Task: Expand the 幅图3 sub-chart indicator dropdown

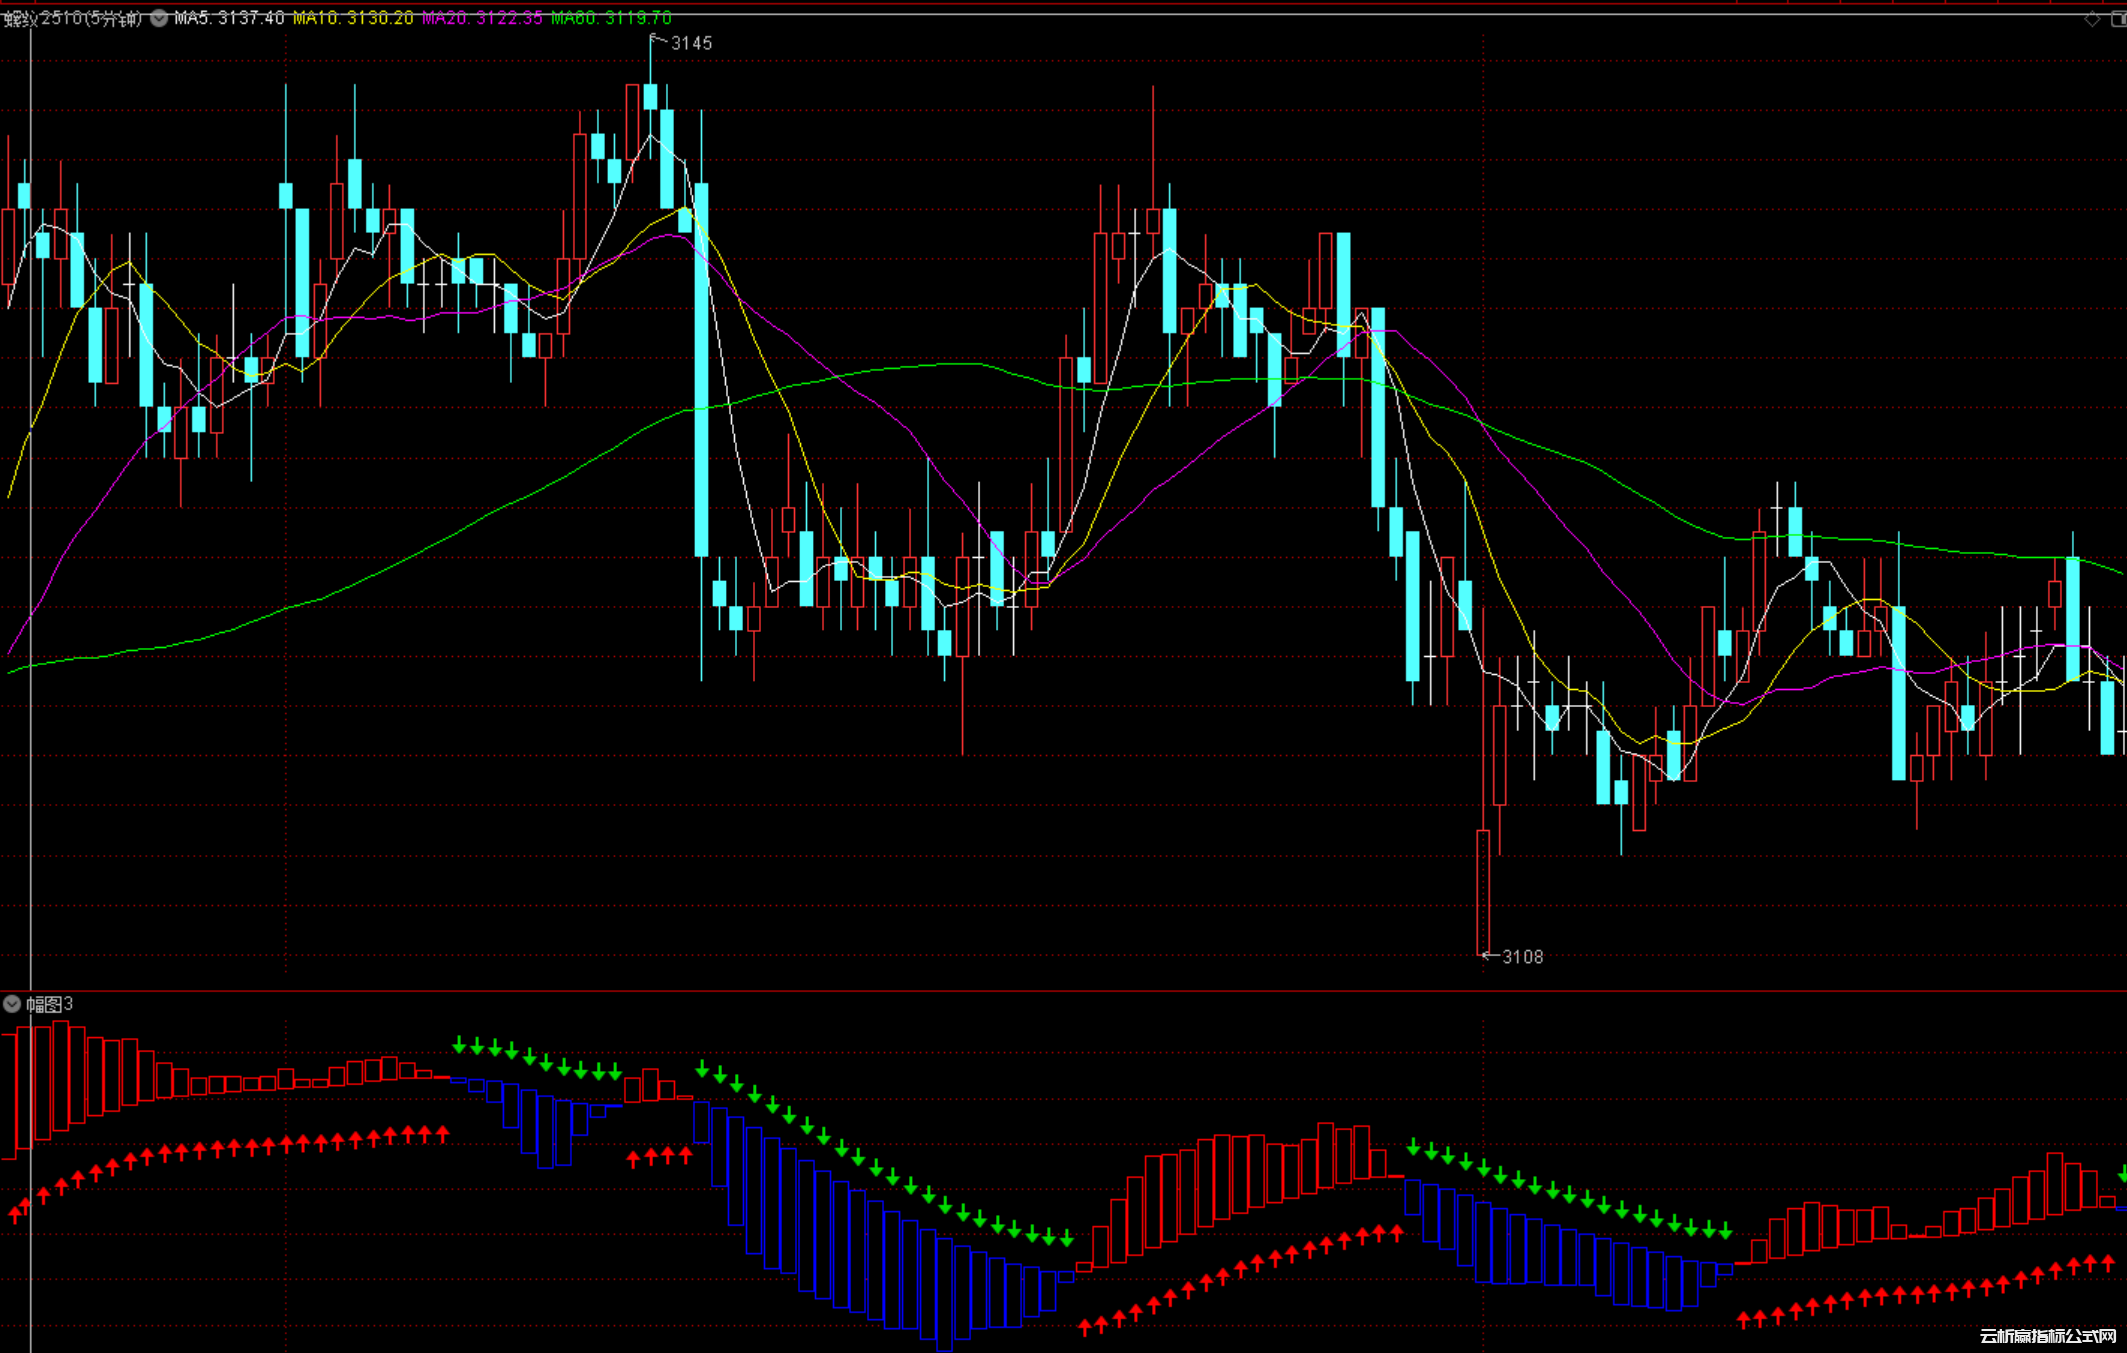Action: point(12,1004)
